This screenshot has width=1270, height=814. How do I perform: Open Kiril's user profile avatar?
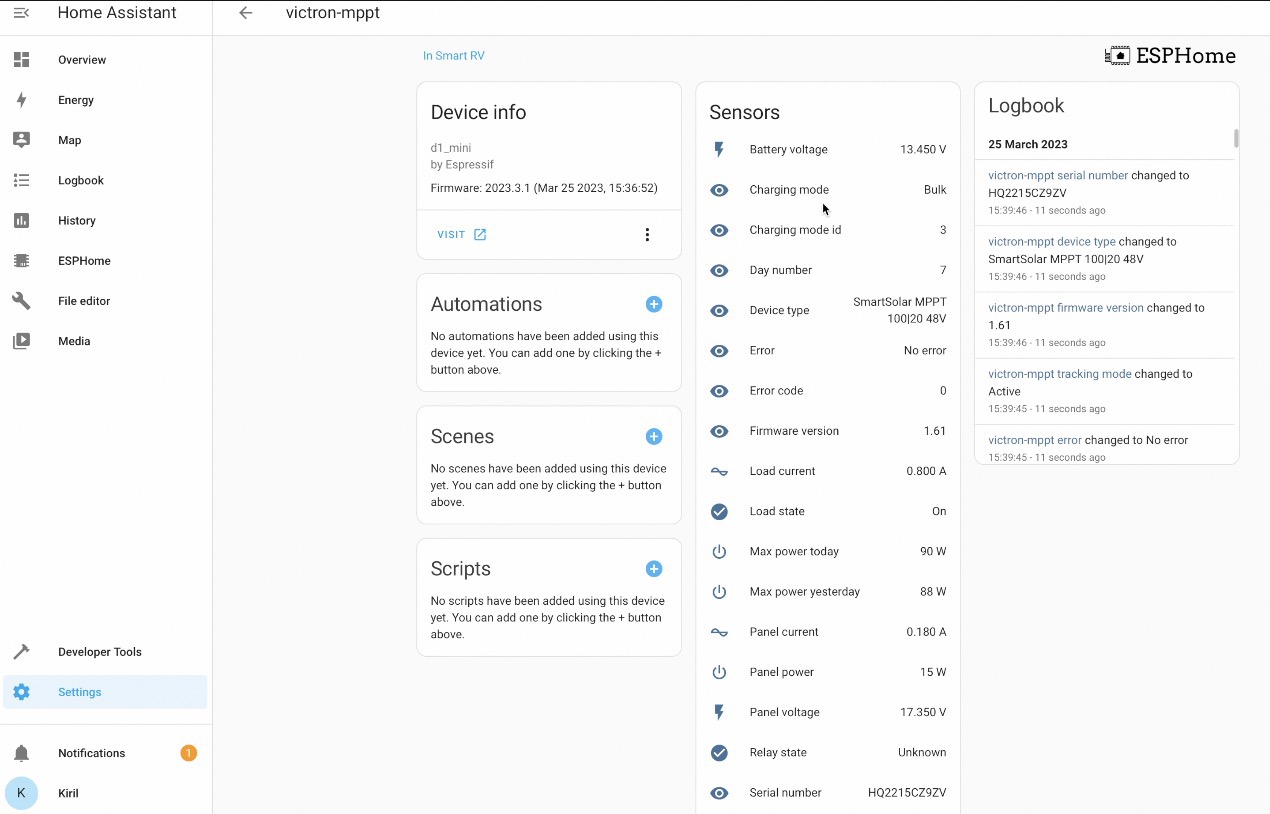(21, 793)
